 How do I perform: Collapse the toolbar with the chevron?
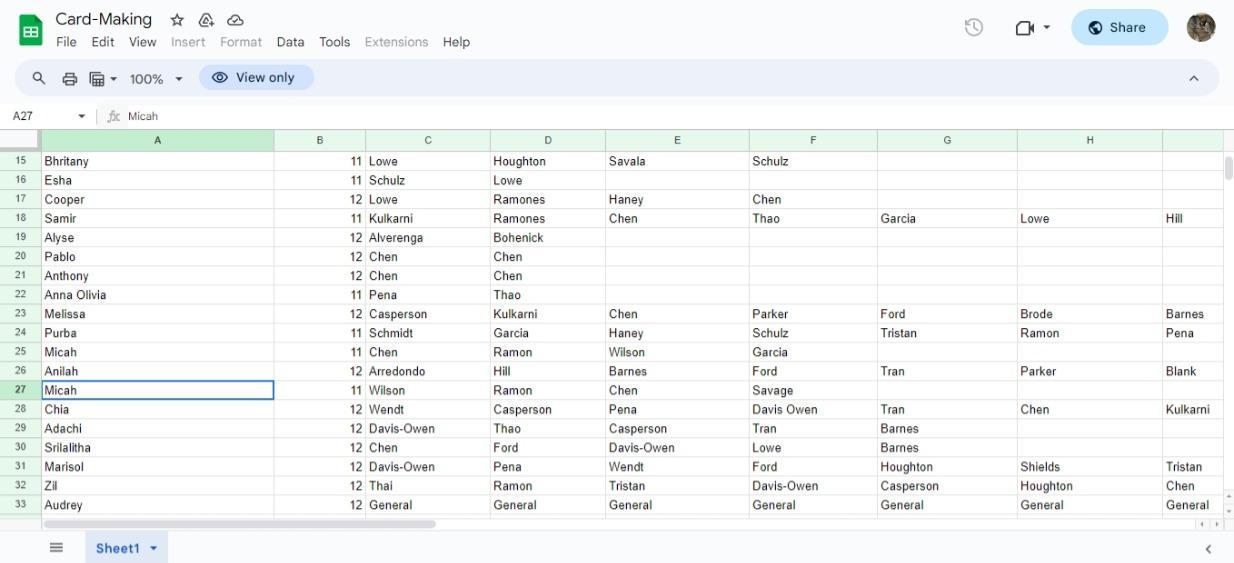[x=1193, y=78]
